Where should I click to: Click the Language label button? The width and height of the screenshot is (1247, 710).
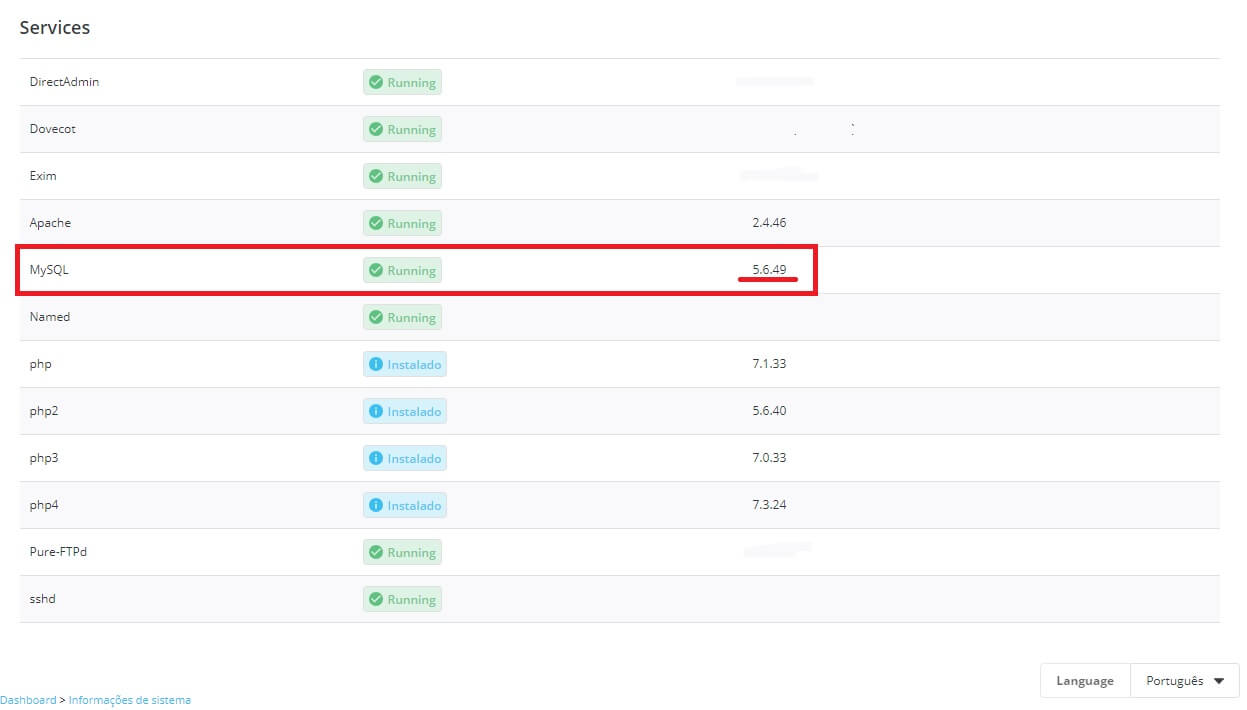[x=1085, y=681]
